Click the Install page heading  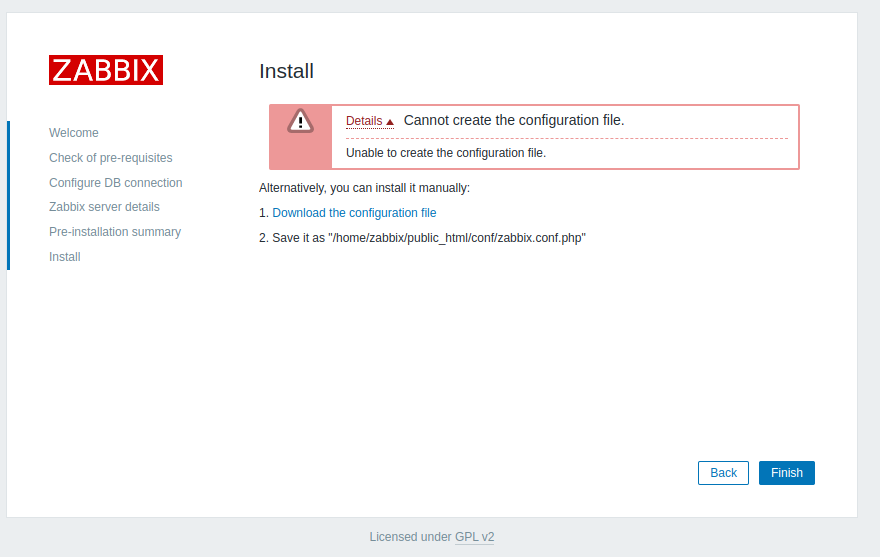[286, 71]
